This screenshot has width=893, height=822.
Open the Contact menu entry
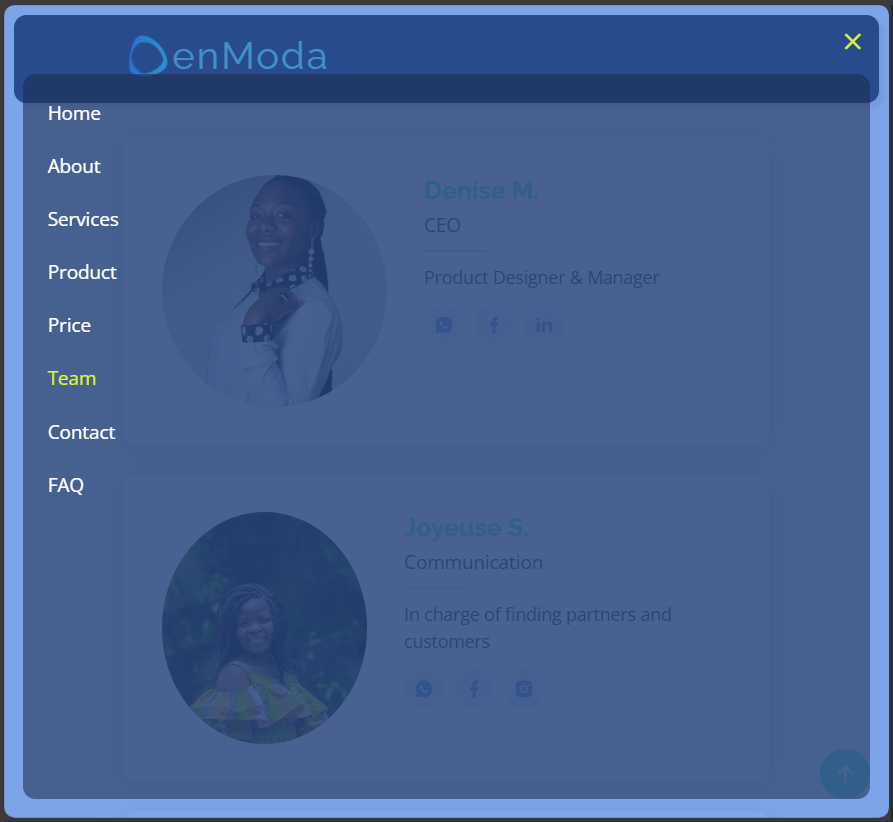(x=81, y=432)
